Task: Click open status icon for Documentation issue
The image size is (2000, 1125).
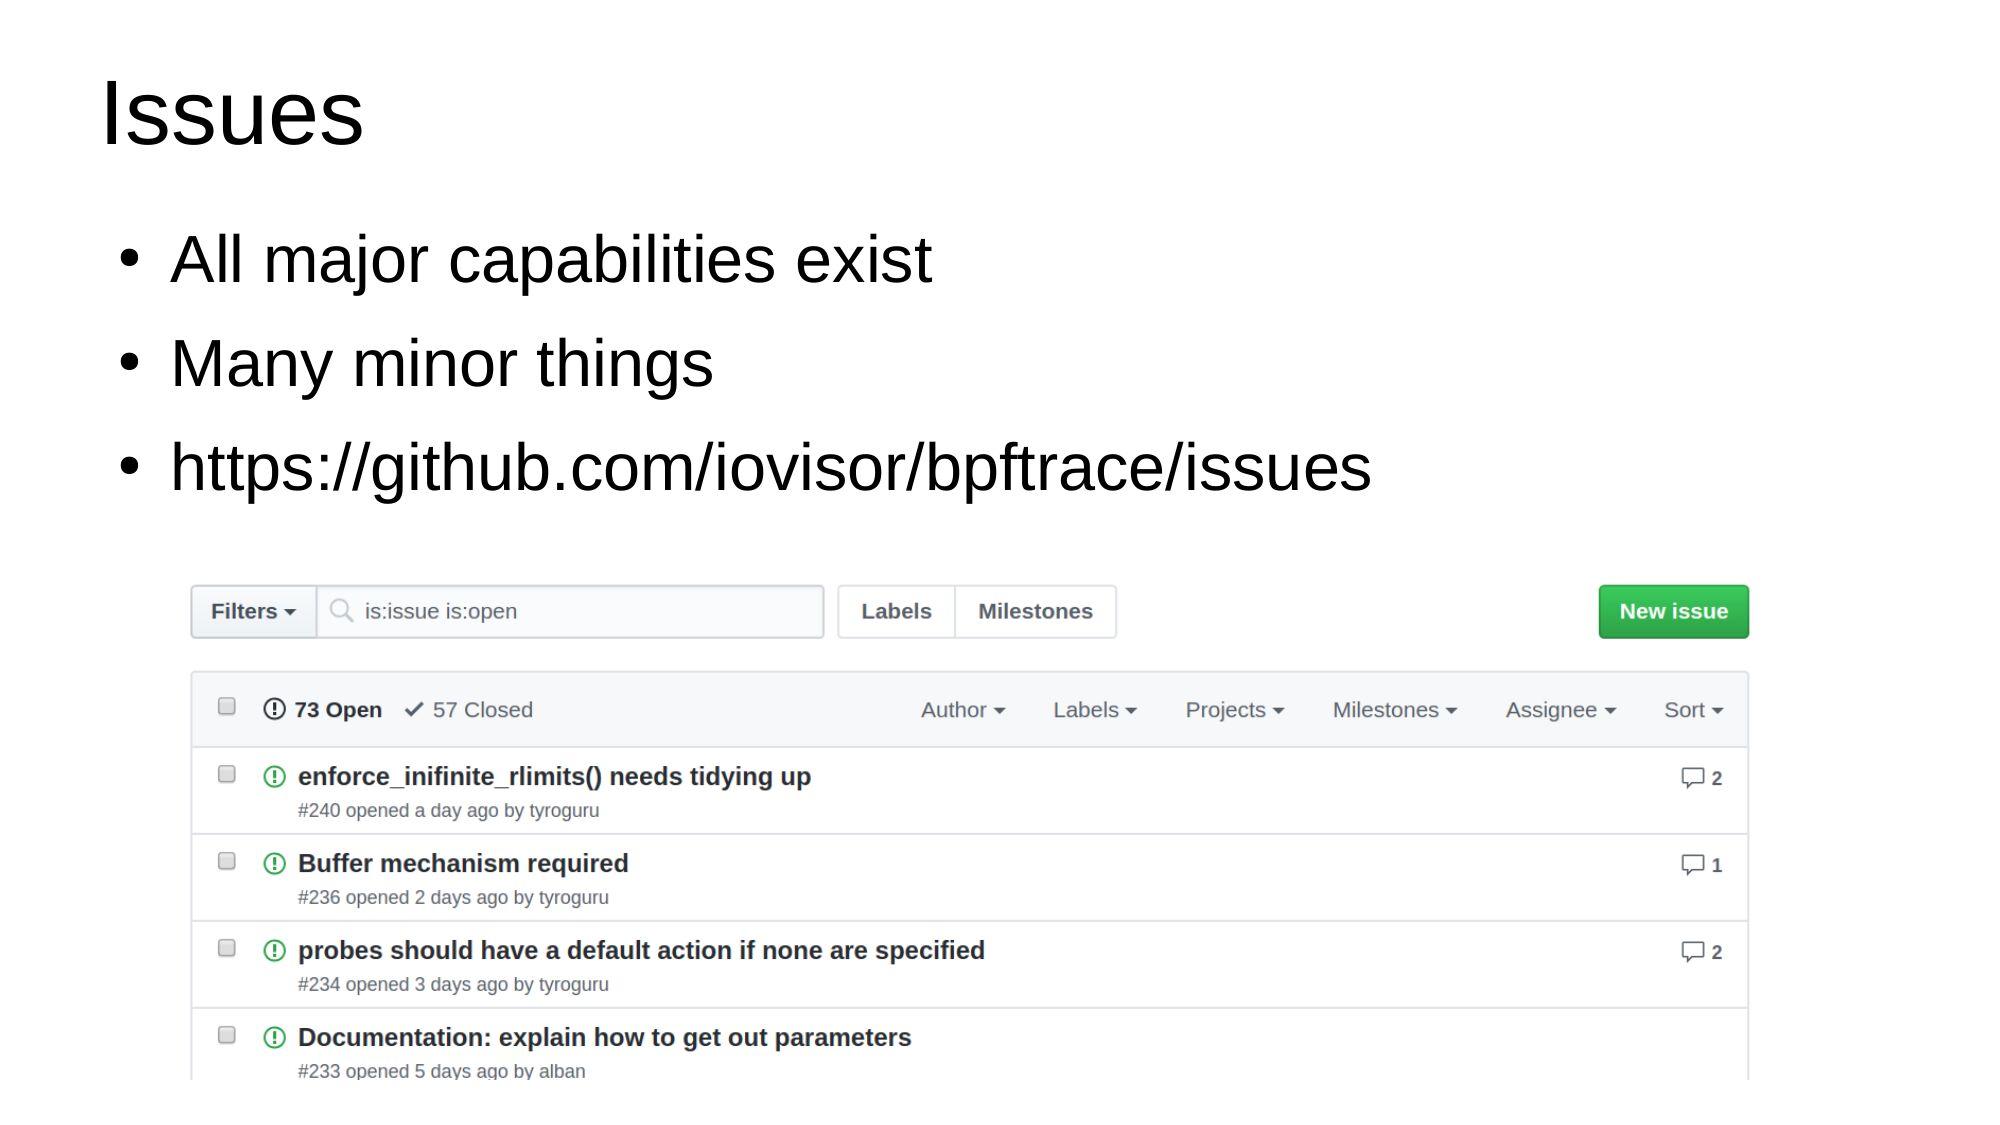Action: click(x=274, y=1037)
